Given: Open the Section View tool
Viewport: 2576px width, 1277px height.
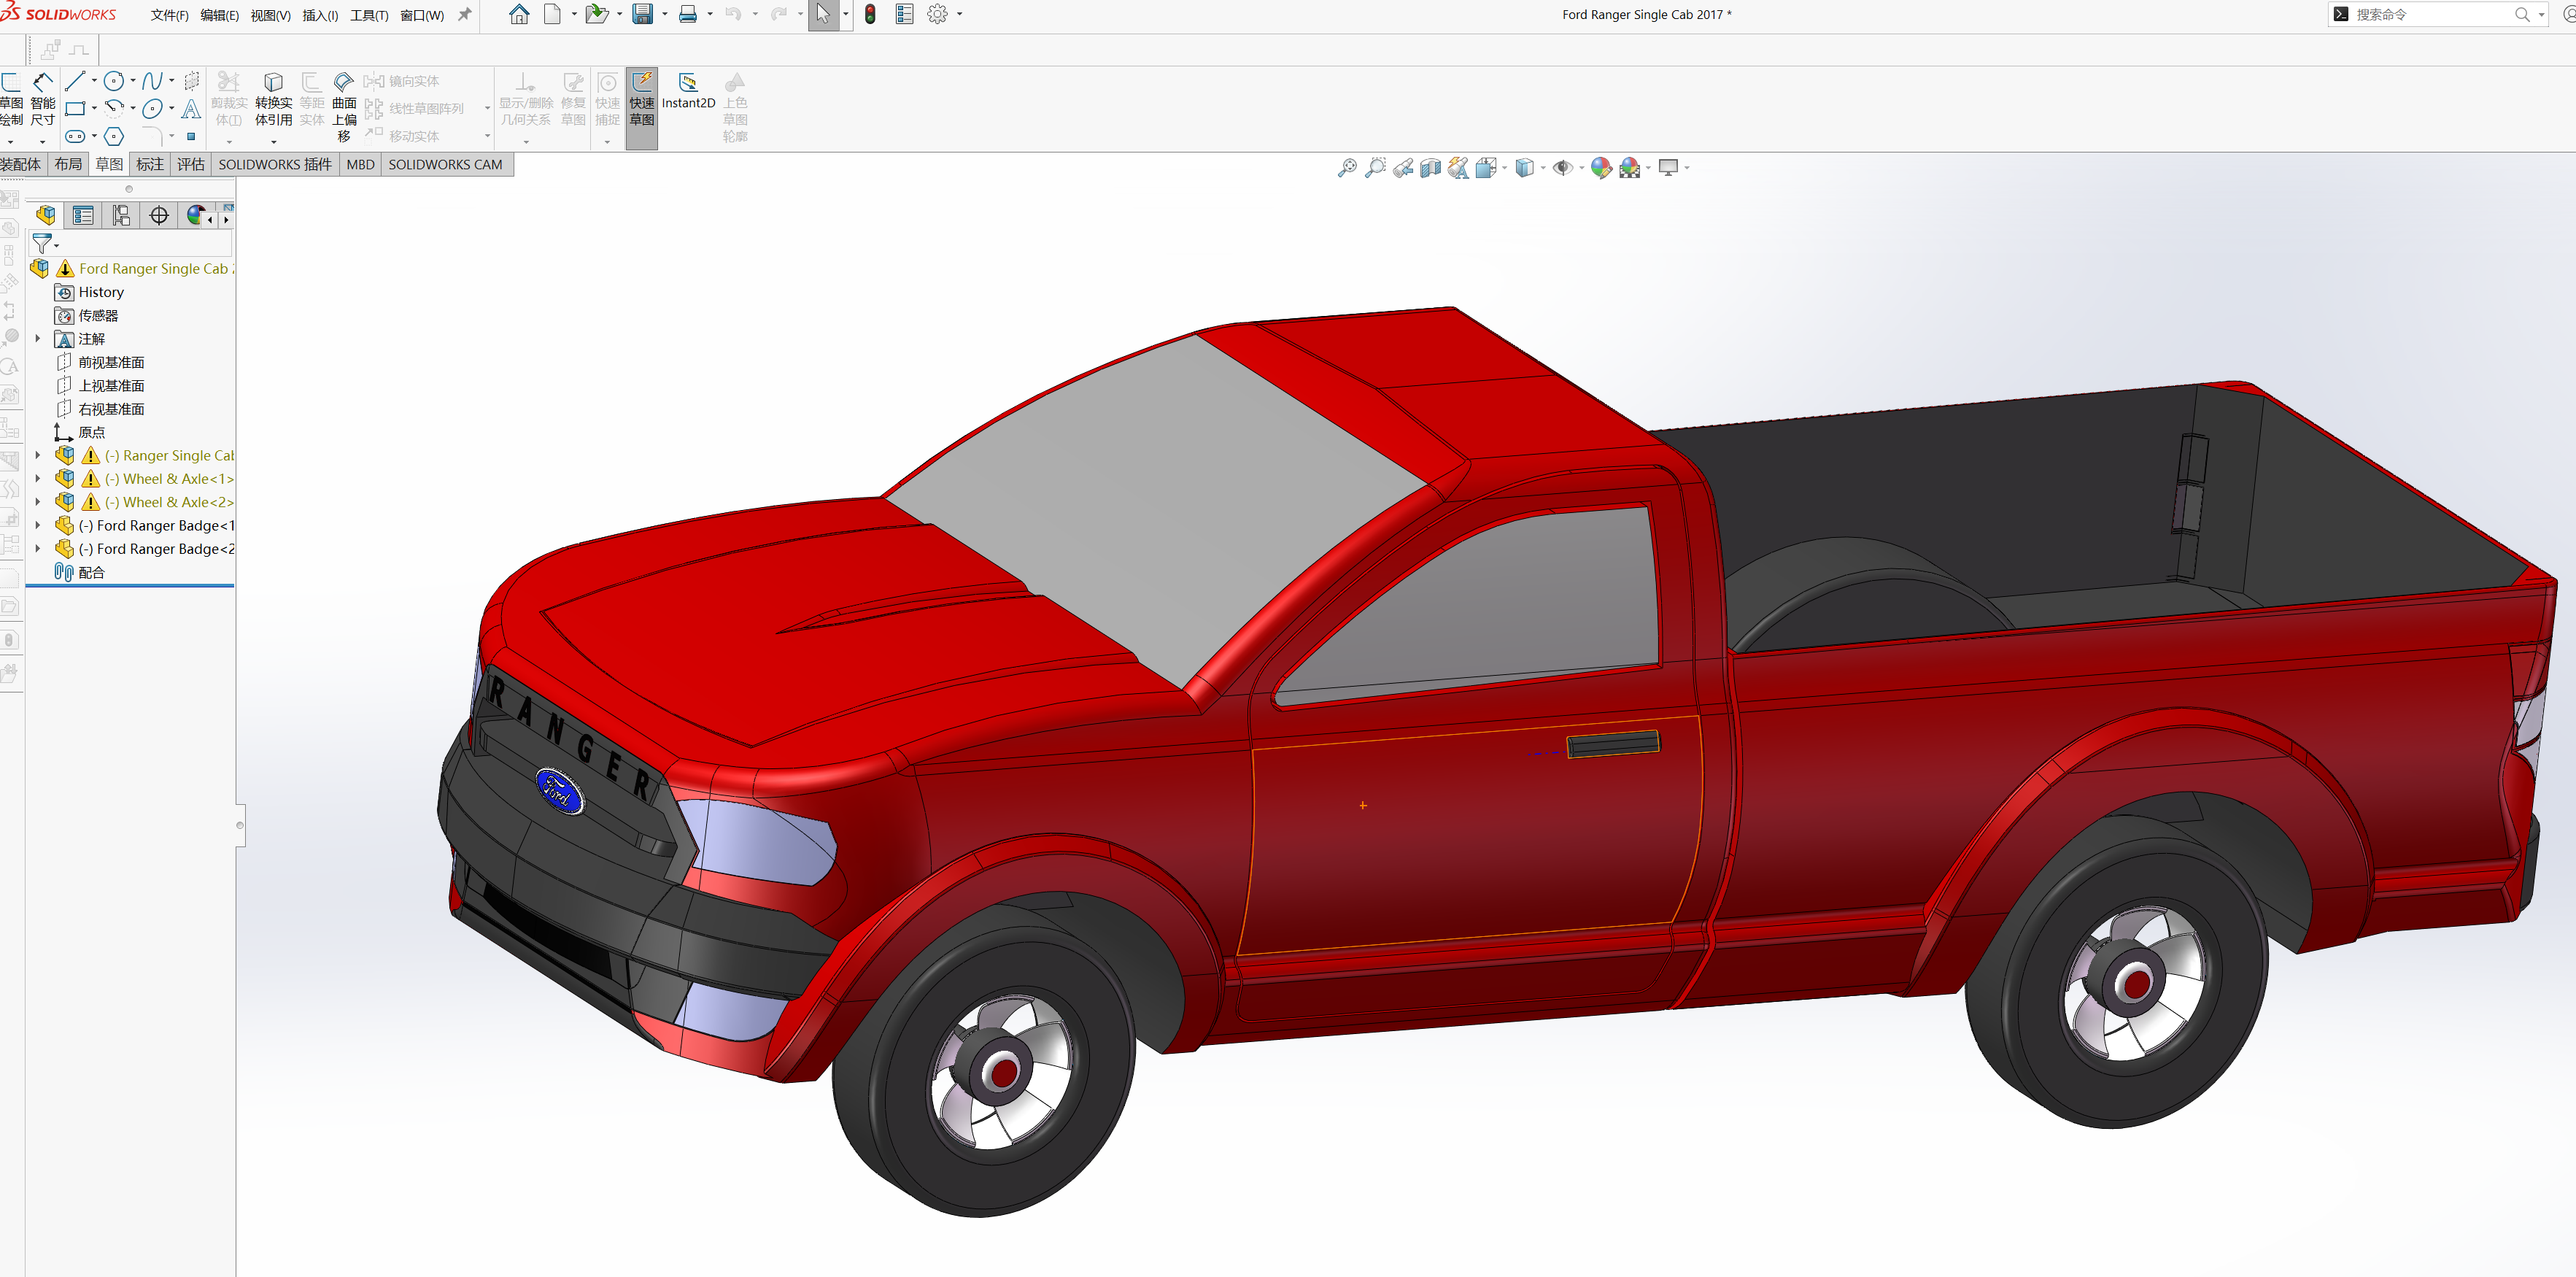Looking at the screenshot, I should pos(1430,168).
